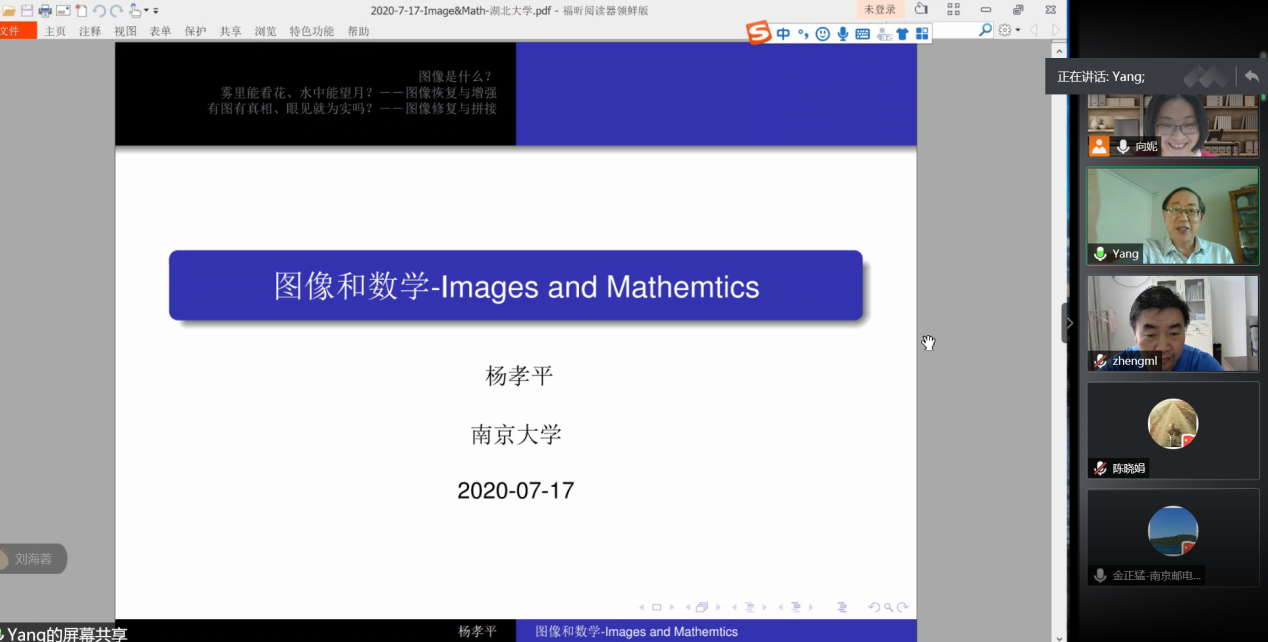Click the search magnifier icon
1268x642 pixels.
click(x=985, y=30)
